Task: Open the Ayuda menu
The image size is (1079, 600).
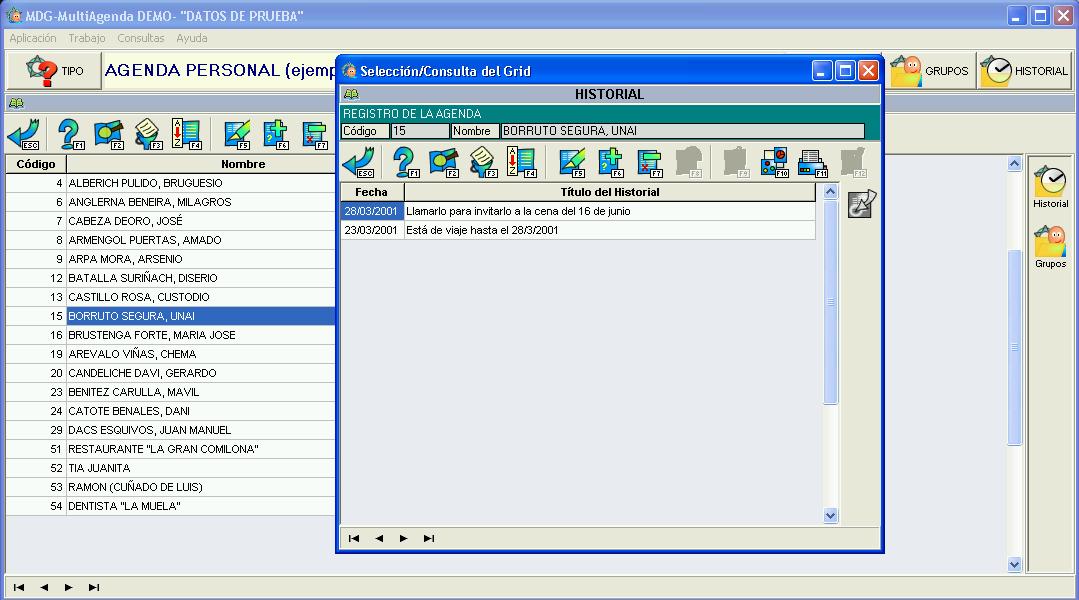Action: click(191, 38)
